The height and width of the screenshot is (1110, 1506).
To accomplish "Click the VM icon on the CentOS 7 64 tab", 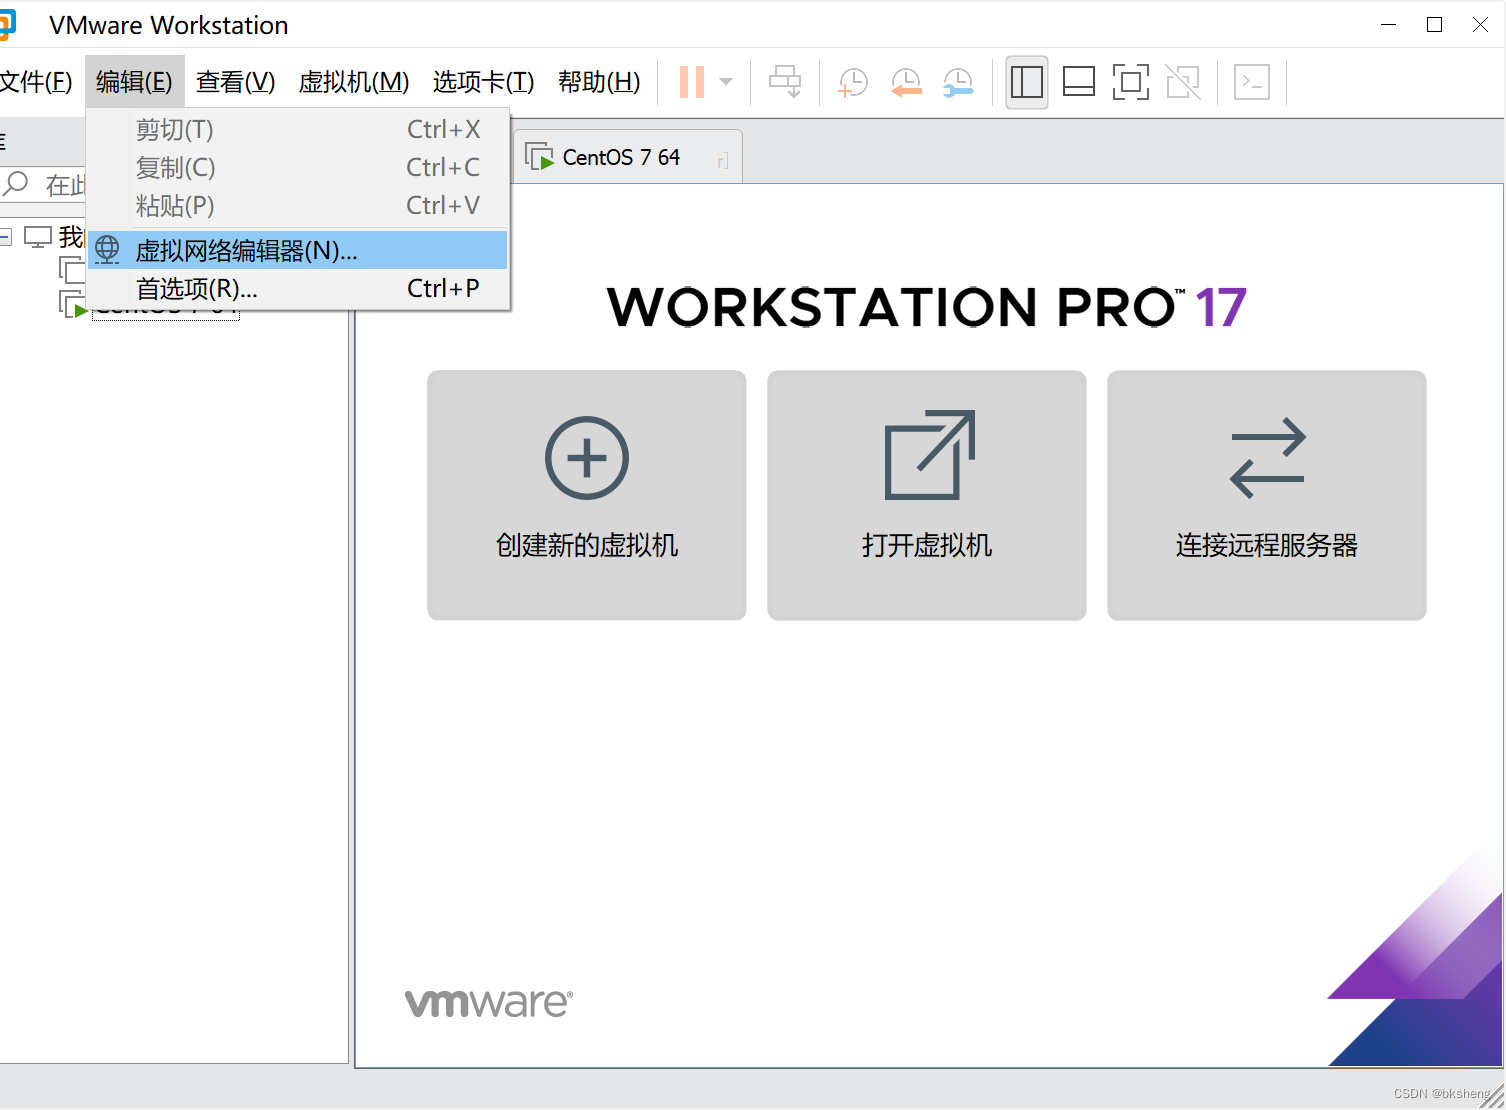I will [541, 156].
